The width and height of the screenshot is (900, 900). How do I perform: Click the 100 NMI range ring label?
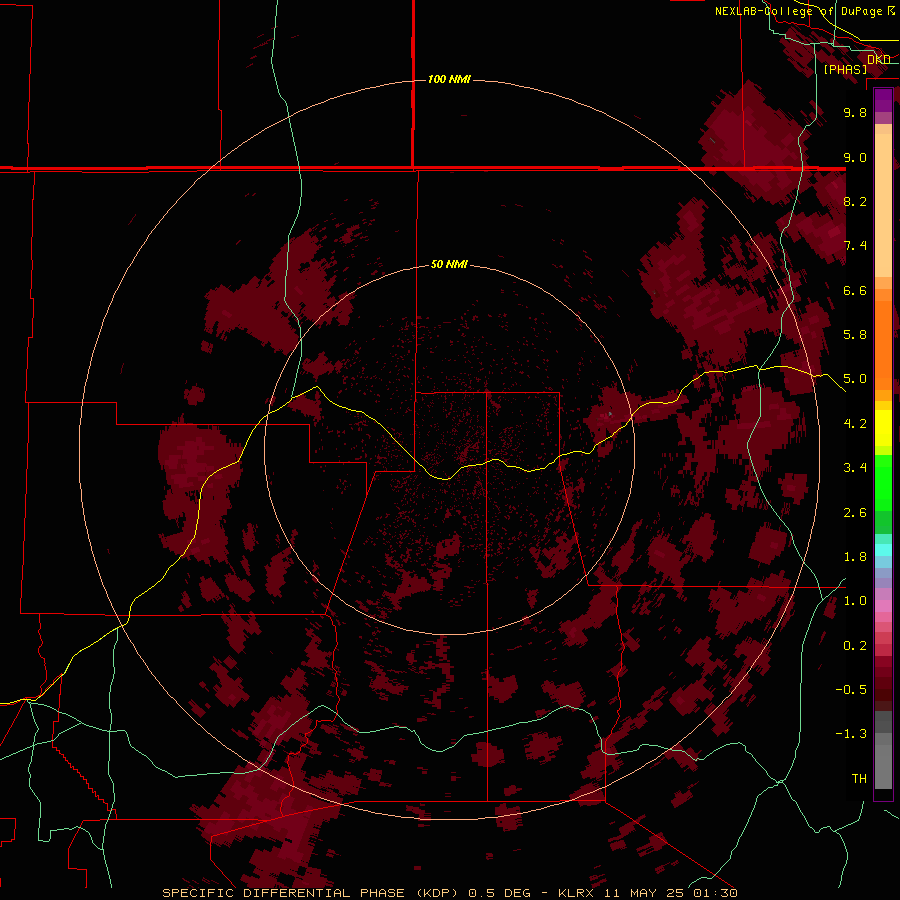449,79
